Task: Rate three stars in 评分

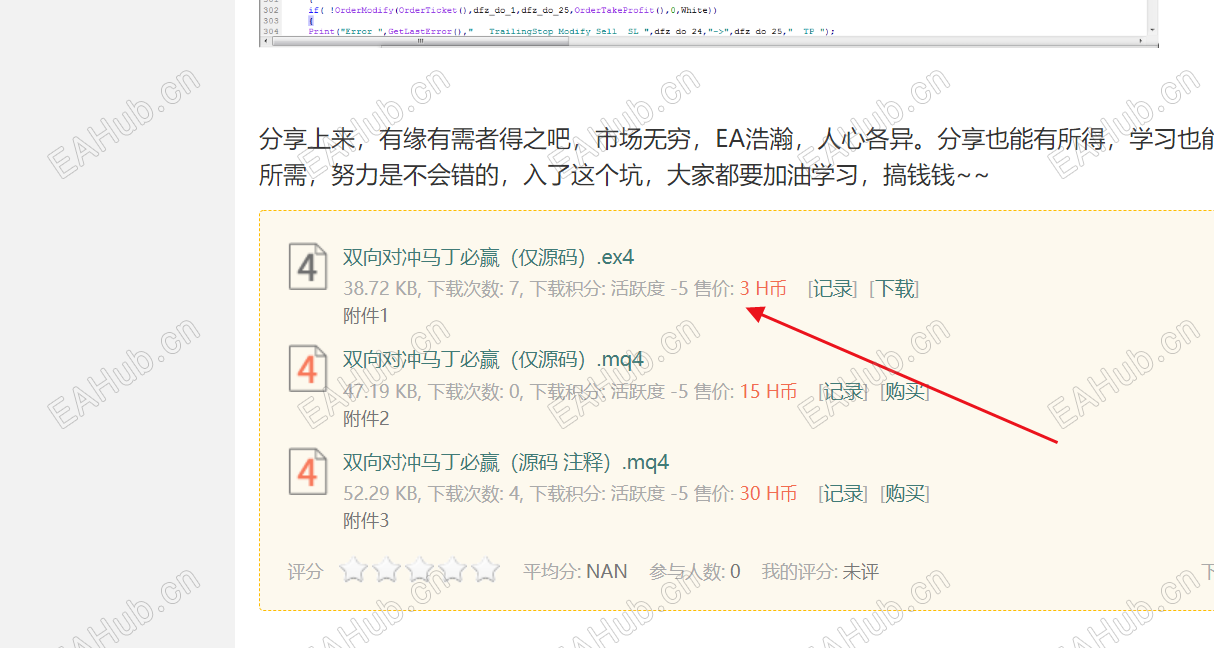Action: (420, 570)
